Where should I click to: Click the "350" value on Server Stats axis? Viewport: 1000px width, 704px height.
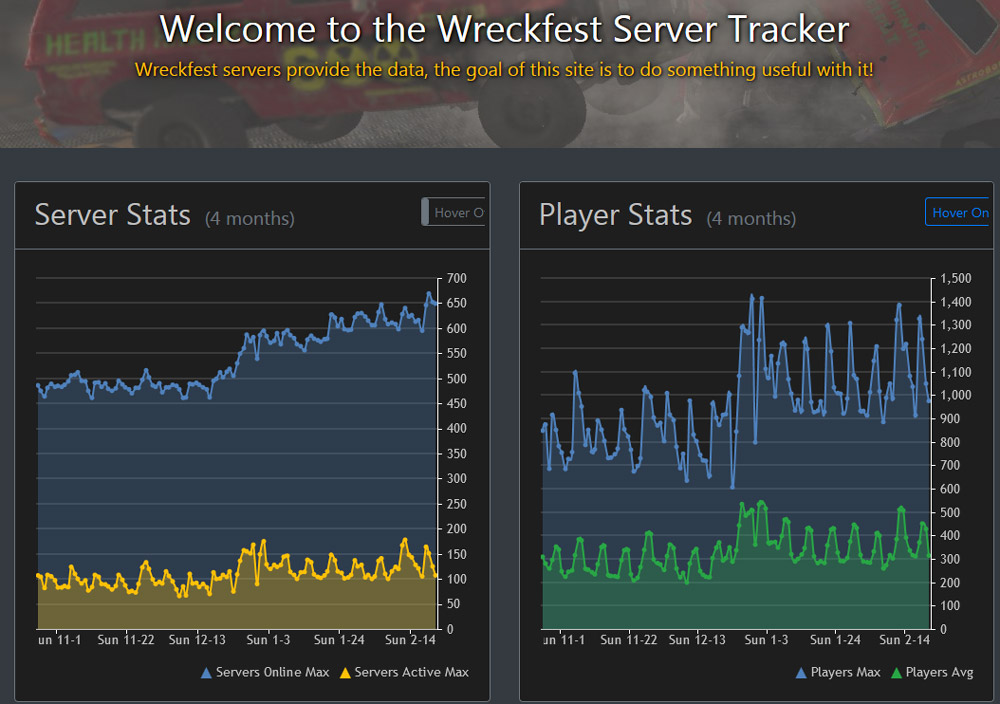click(457, 454)
